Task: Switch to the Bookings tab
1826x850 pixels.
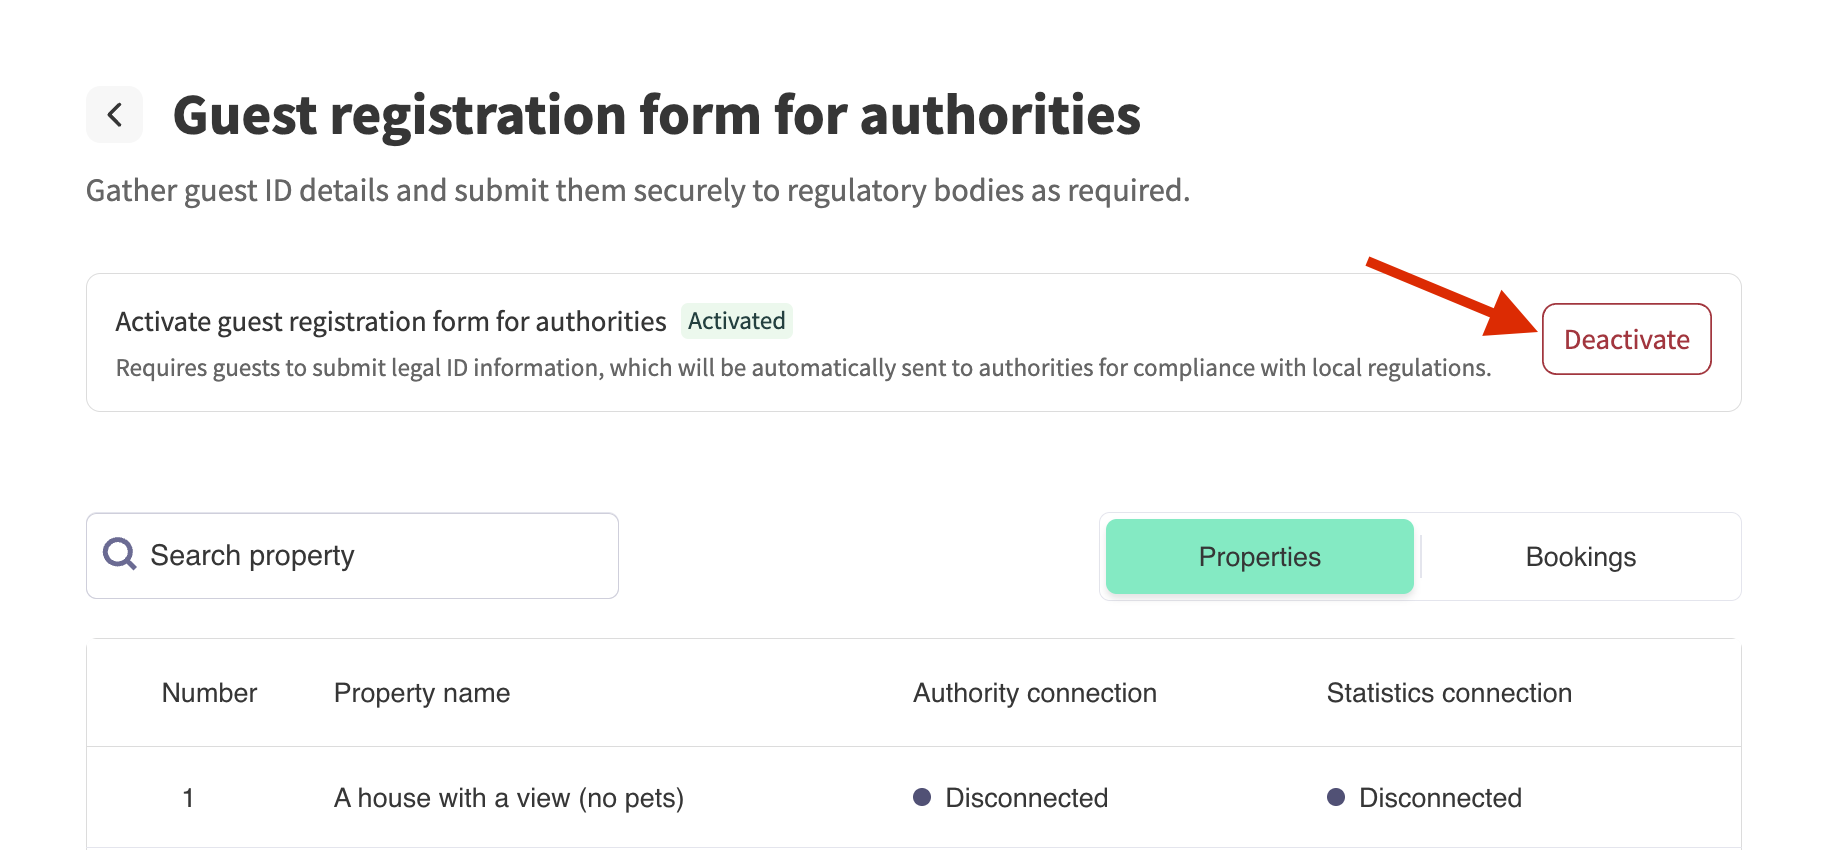Action: pyautogui.click(x=1580, y=557)
